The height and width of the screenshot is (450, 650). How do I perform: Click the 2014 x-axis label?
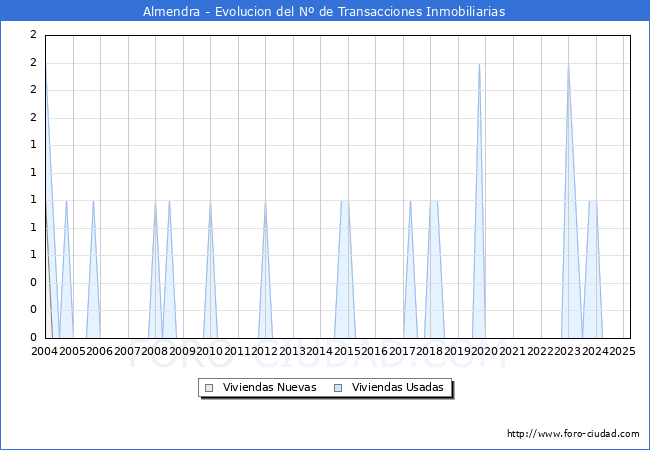[320, 351]
